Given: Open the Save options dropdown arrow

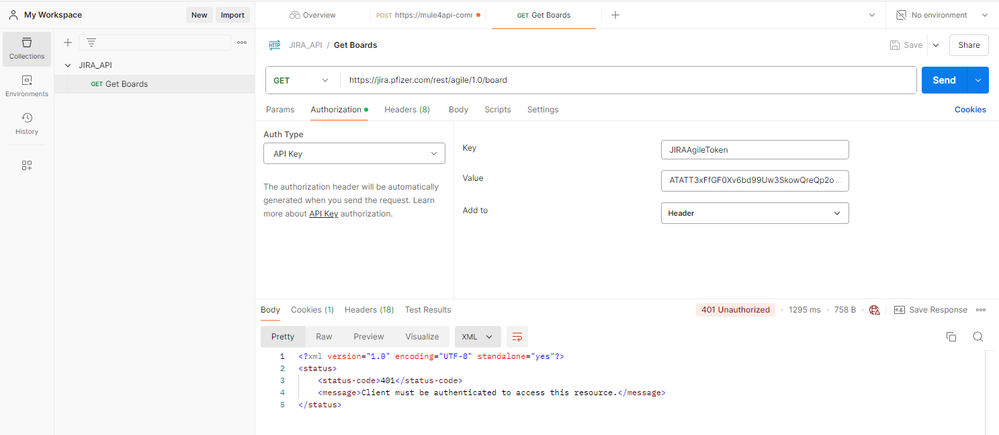Looking at the screenshot, I should [x=936, y=45].
